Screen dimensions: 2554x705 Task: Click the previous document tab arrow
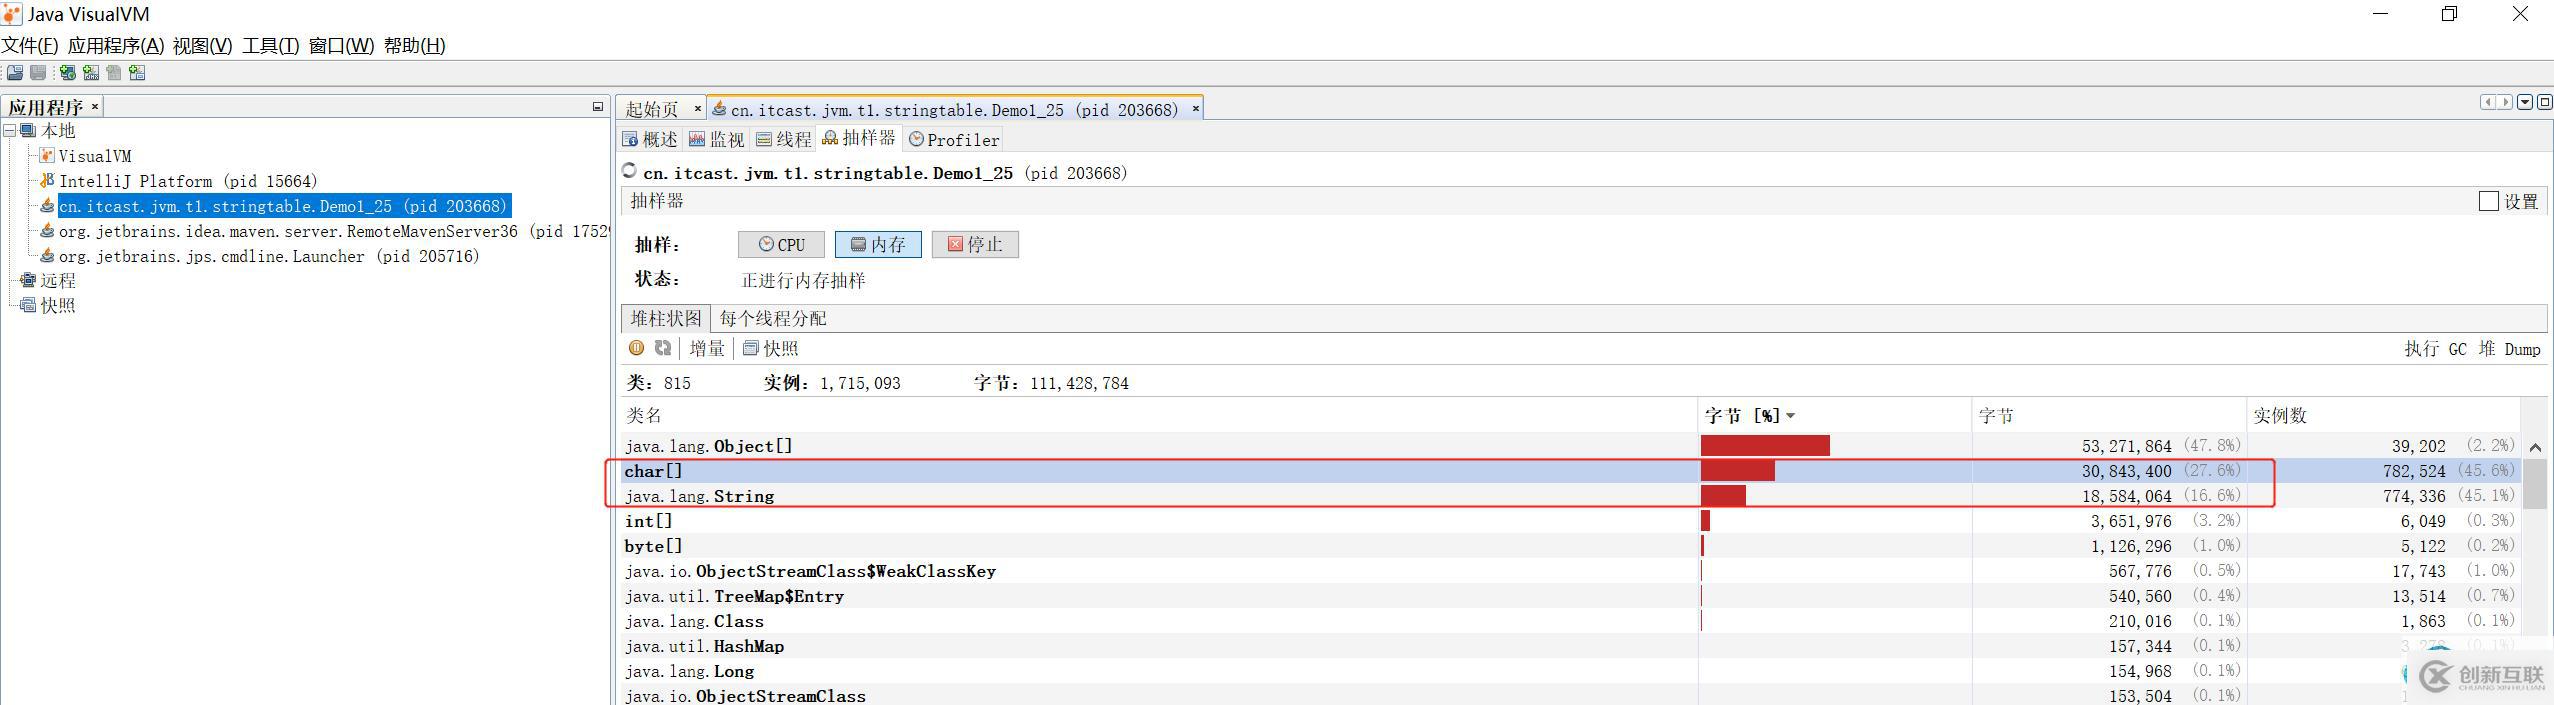2488,102
